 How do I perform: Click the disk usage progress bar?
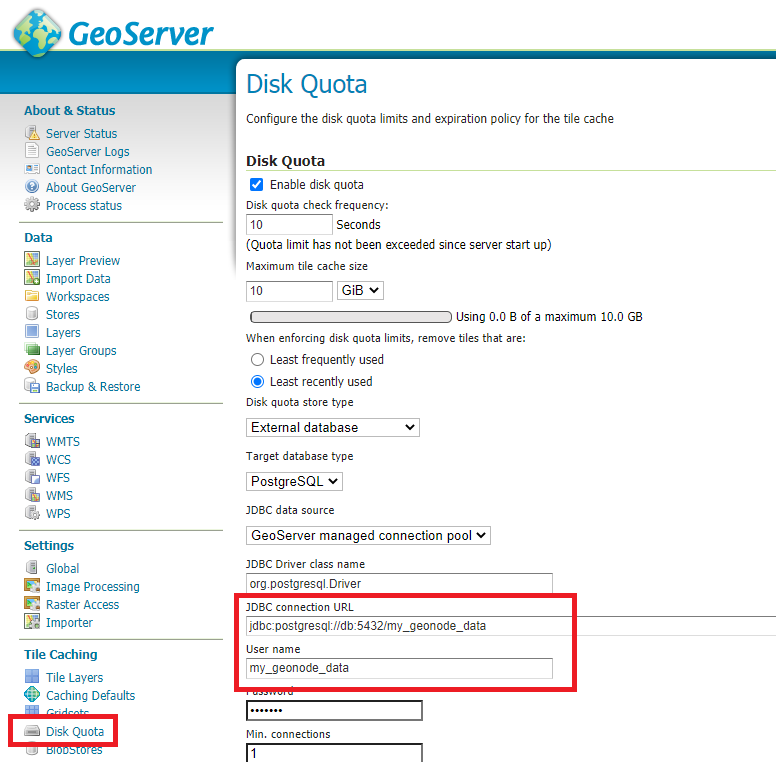click(349, 317)
